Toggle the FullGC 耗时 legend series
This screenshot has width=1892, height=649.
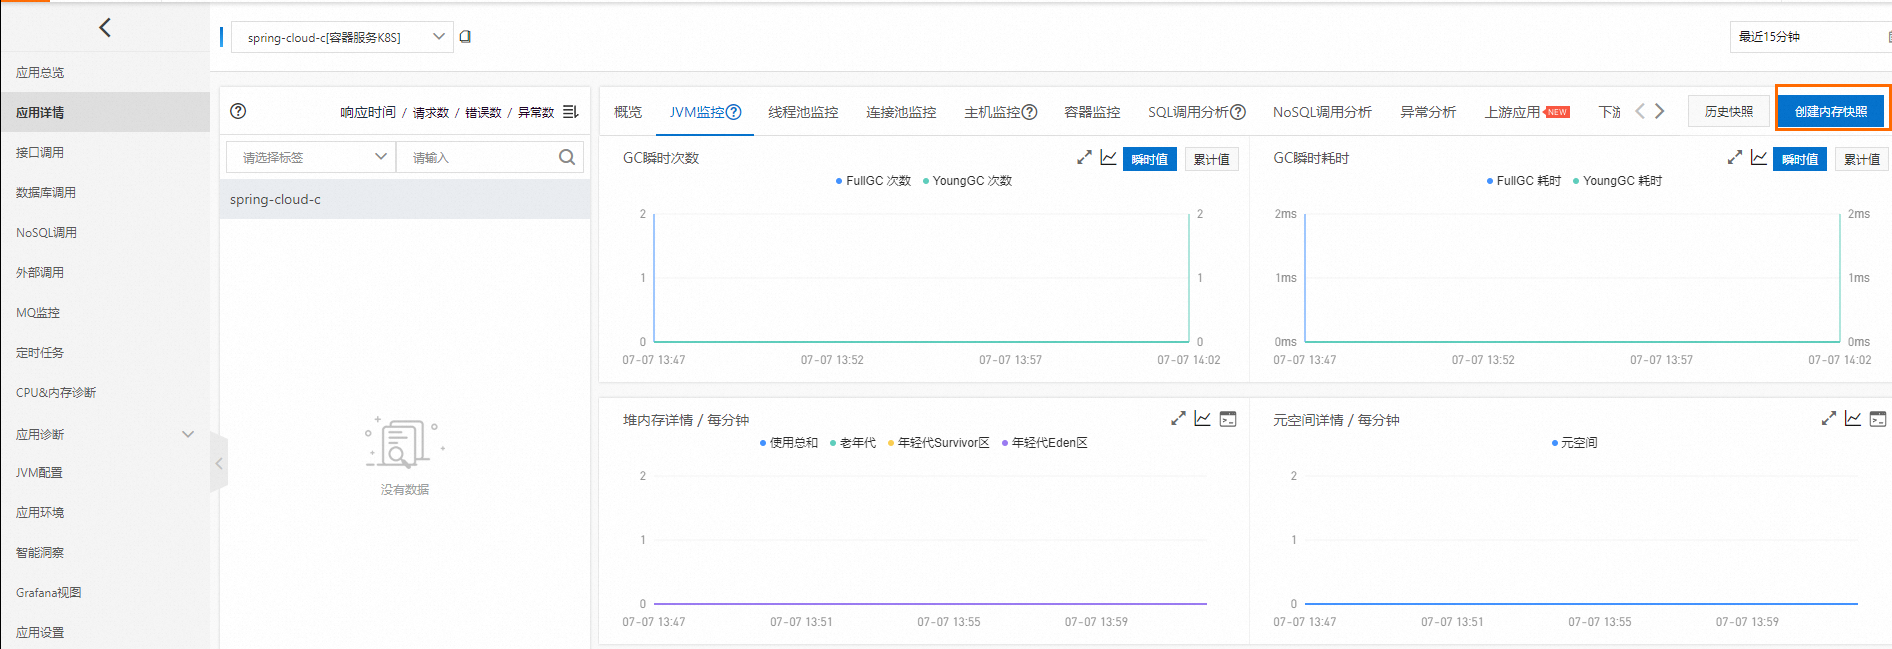(x=1523, y=181)
